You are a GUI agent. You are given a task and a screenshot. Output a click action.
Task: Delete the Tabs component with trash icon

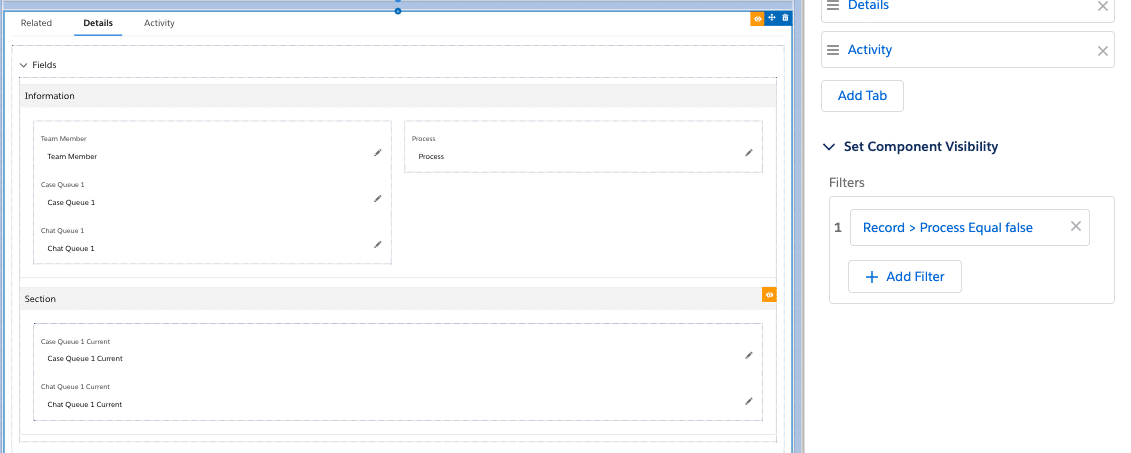tap(785, 18)
